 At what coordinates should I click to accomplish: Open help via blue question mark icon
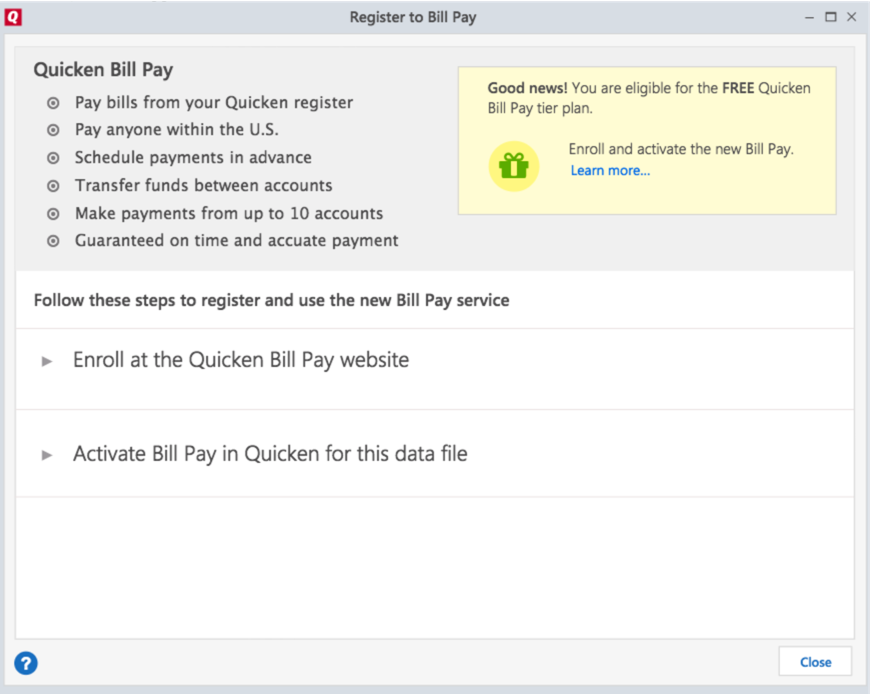(x=26, y=663)
